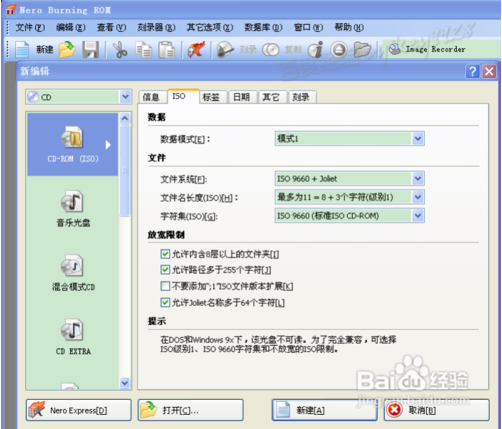
Task: Copy using the two-pages toolbar icon
Action: pyautogui.click(x=143, y=50)
